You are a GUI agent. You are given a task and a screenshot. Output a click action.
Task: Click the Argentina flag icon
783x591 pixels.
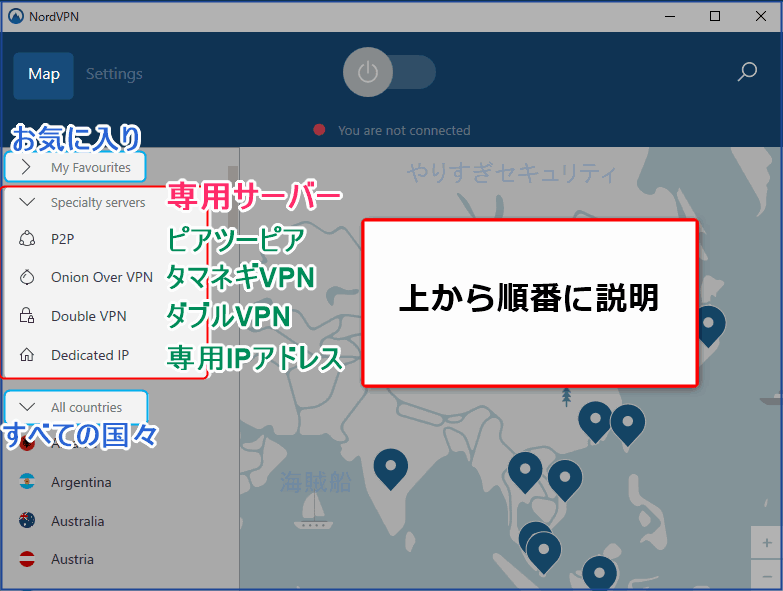(x=27, y=482)
